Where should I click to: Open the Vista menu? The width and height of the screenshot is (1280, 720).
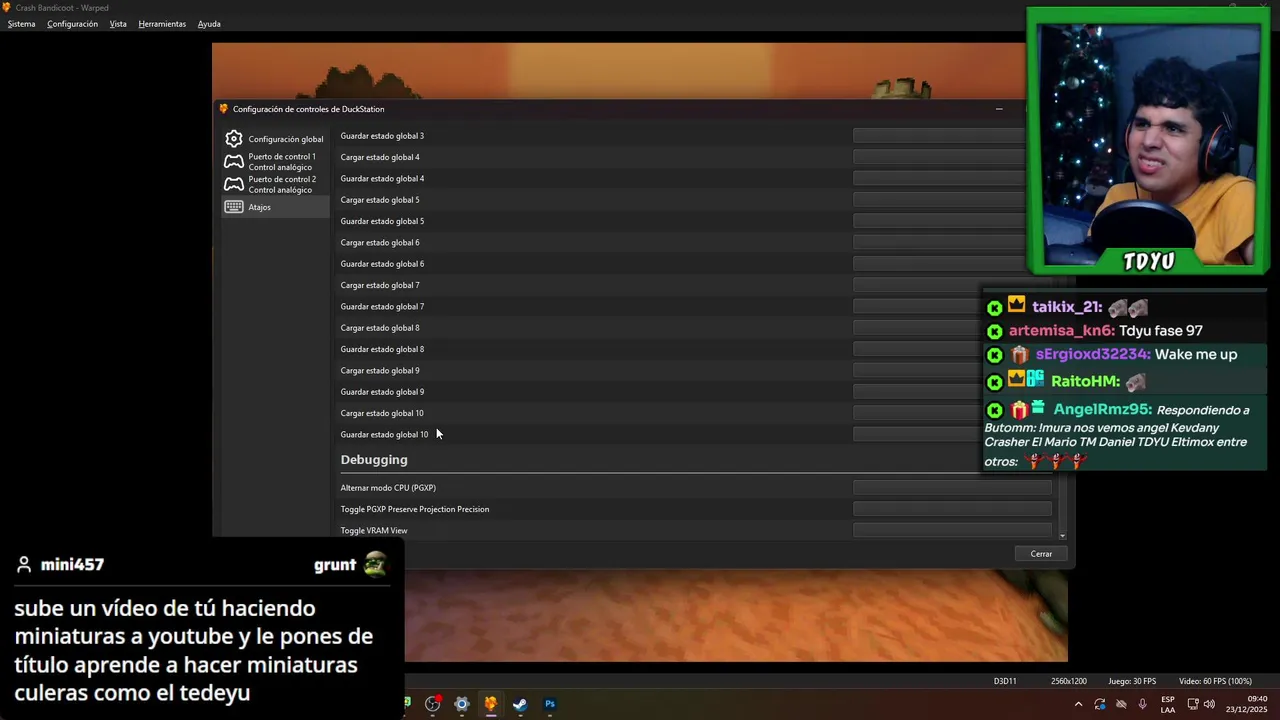pos(118,24)
